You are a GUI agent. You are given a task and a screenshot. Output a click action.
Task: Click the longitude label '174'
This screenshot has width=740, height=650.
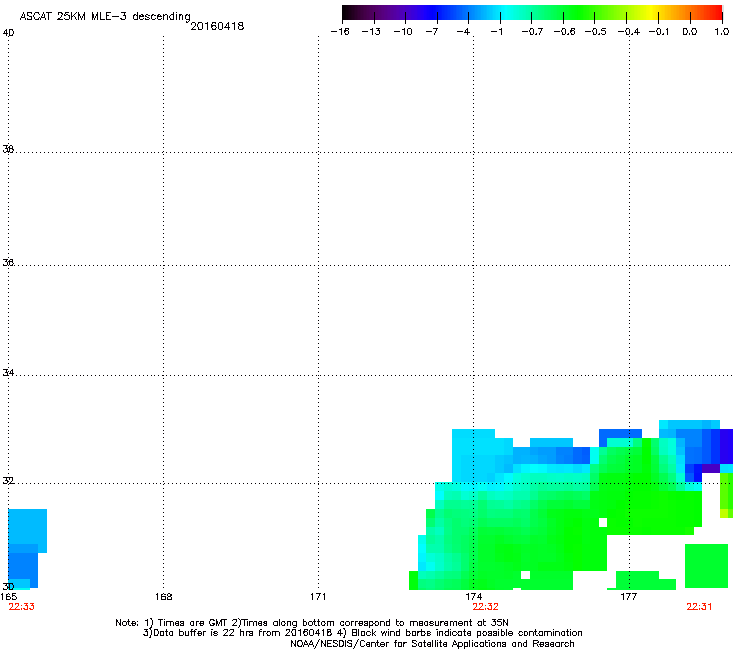click(473, 597)
